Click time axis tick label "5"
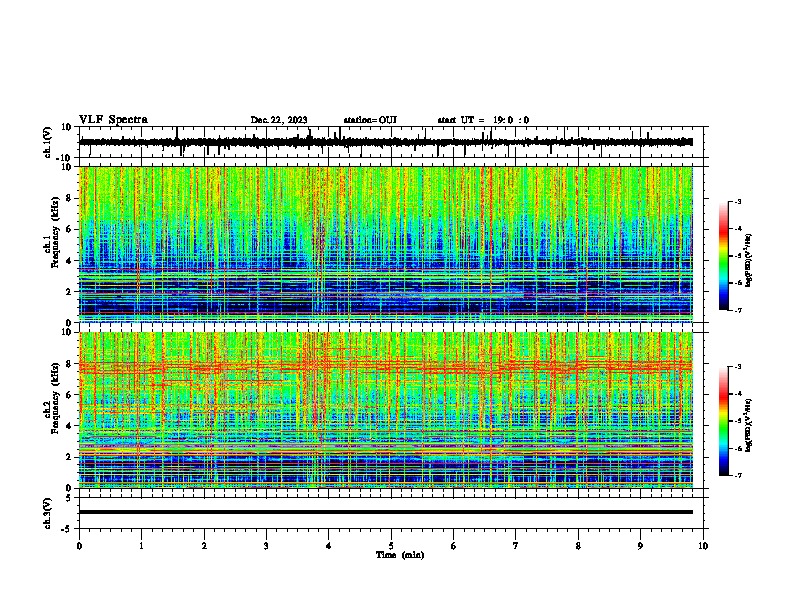Viewport: 792px width, 612px height. tap(391, 546)
